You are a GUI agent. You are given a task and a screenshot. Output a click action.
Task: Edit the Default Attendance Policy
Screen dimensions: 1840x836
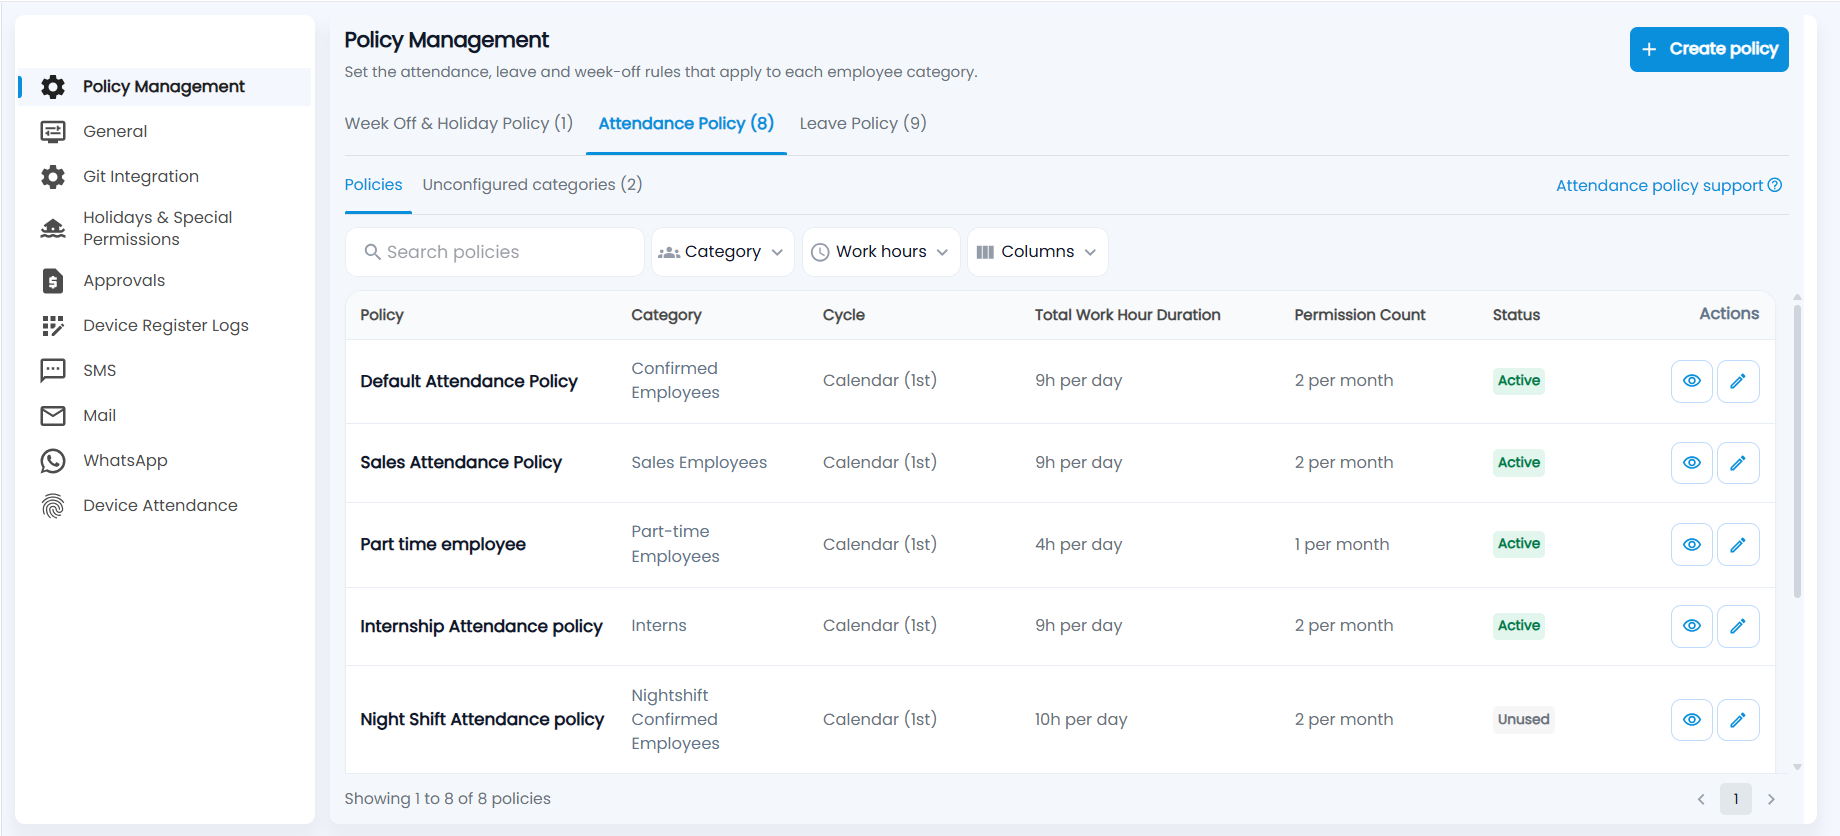[x=1738, y=381]
